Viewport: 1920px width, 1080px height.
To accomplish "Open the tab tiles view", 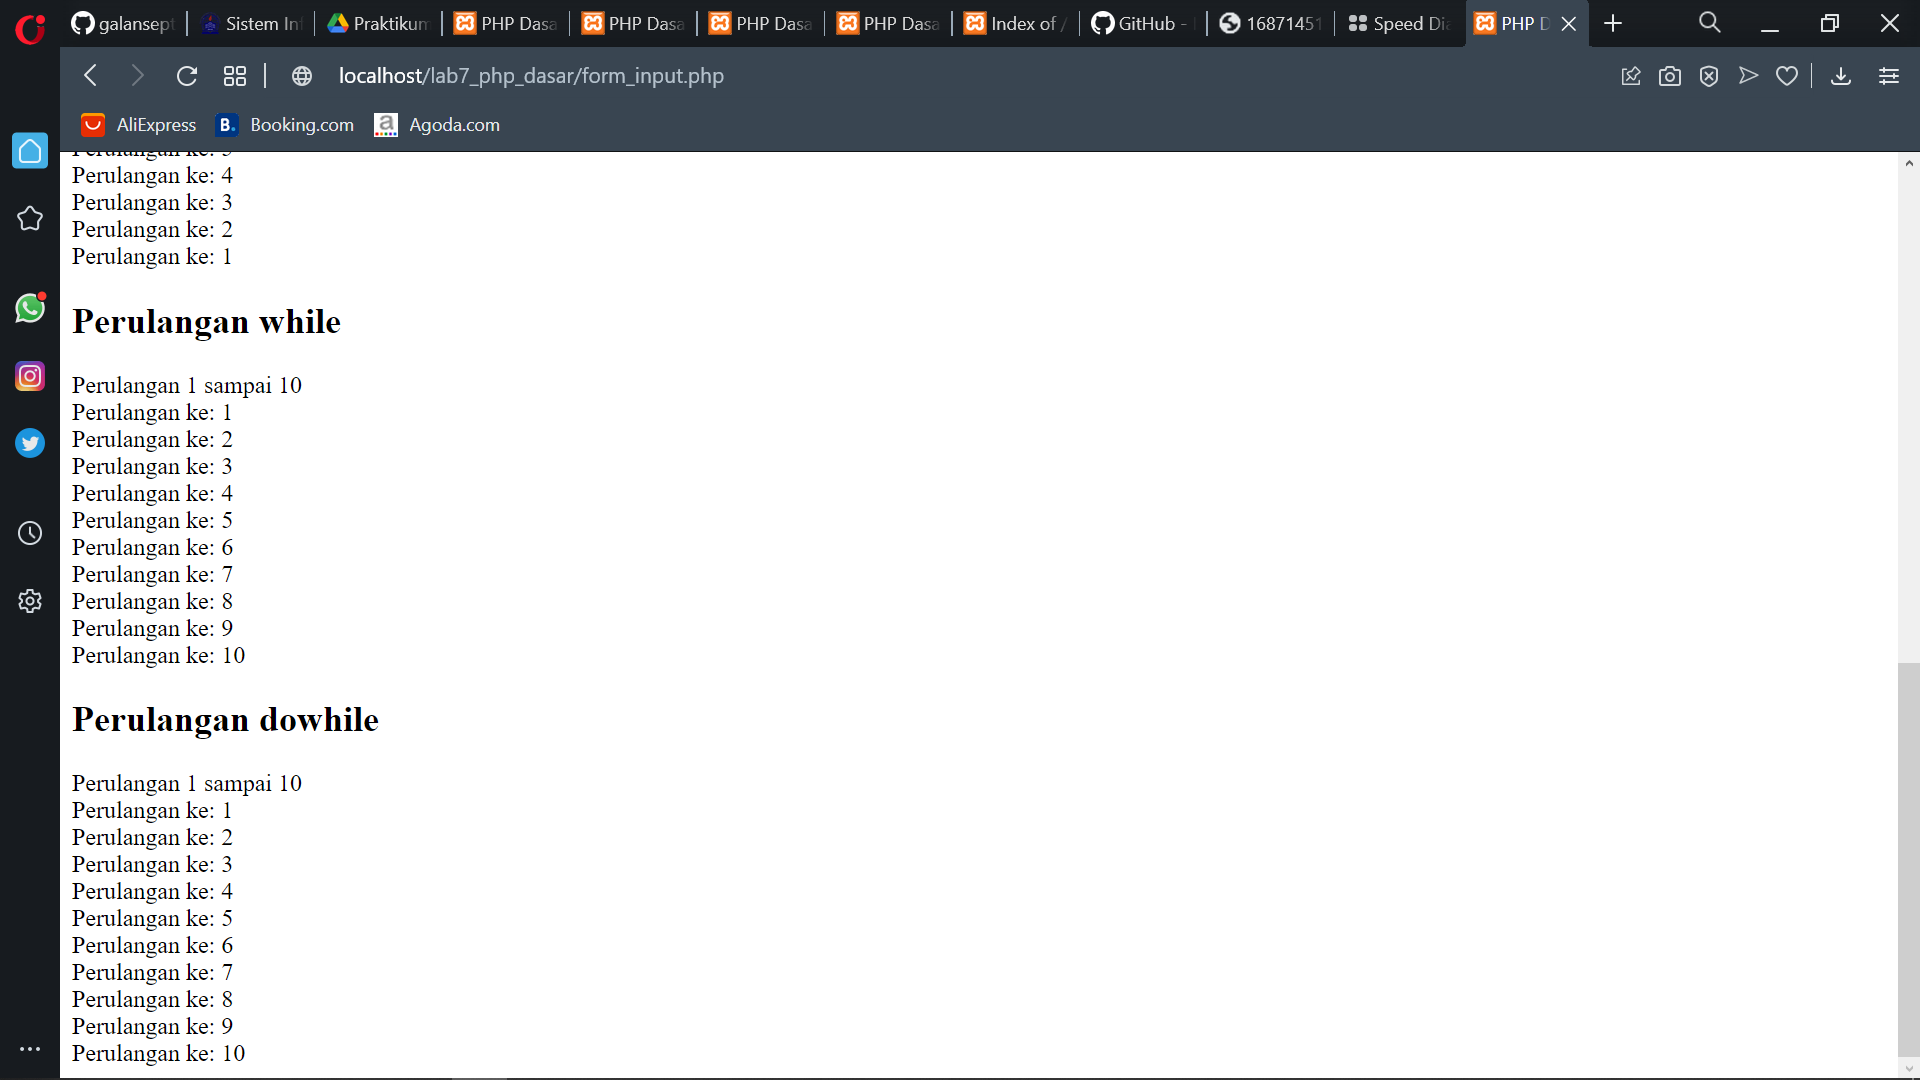I will pos(234,75).
